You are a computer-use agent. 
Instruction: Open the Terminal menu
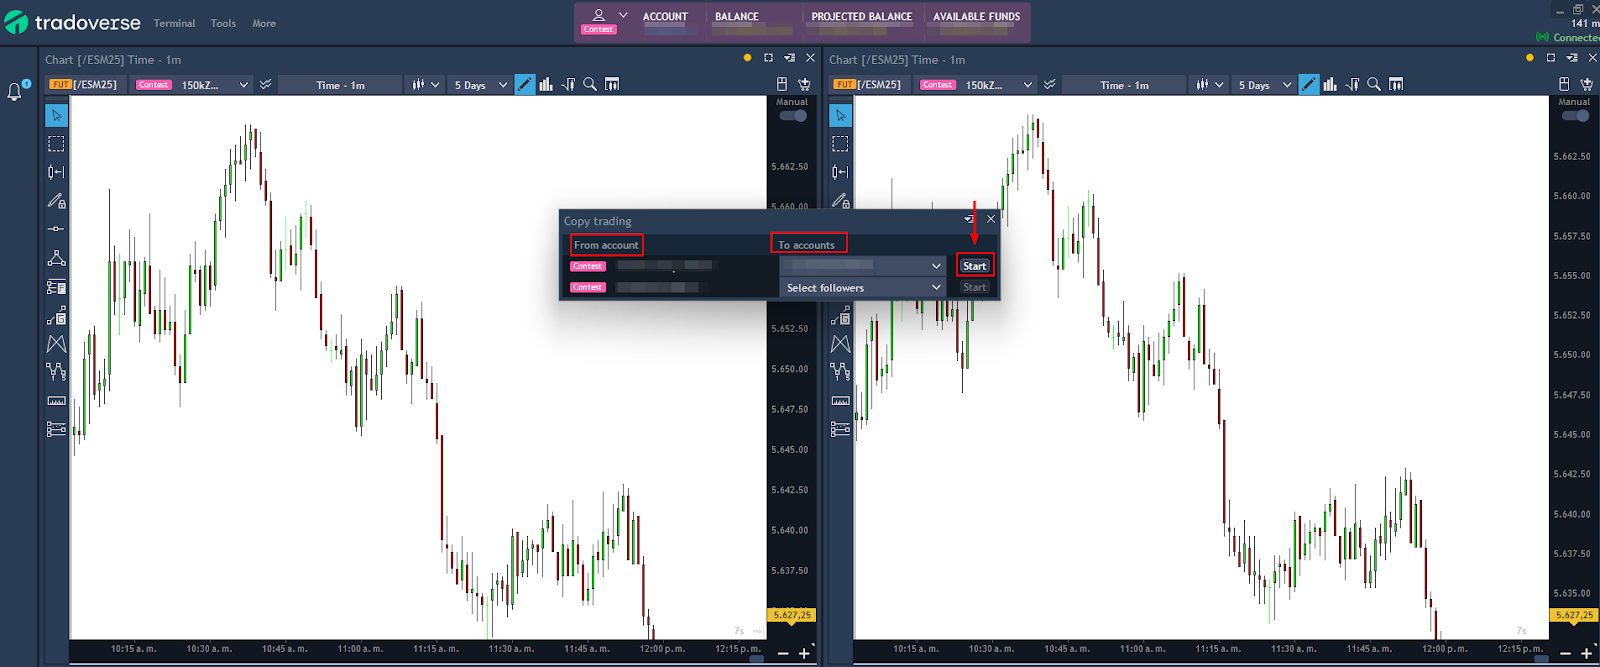[x=174, y=23]
